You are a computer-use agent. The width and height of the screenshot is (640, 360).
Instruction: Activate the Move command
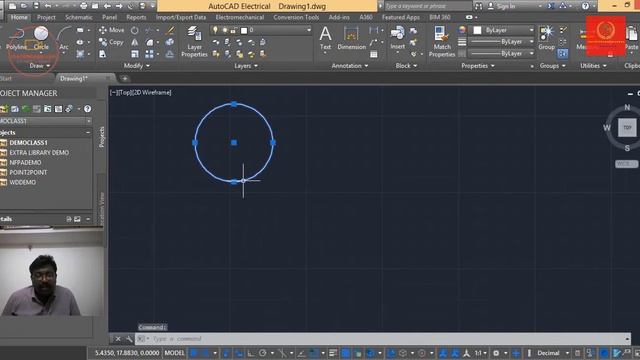click(111, 30)
